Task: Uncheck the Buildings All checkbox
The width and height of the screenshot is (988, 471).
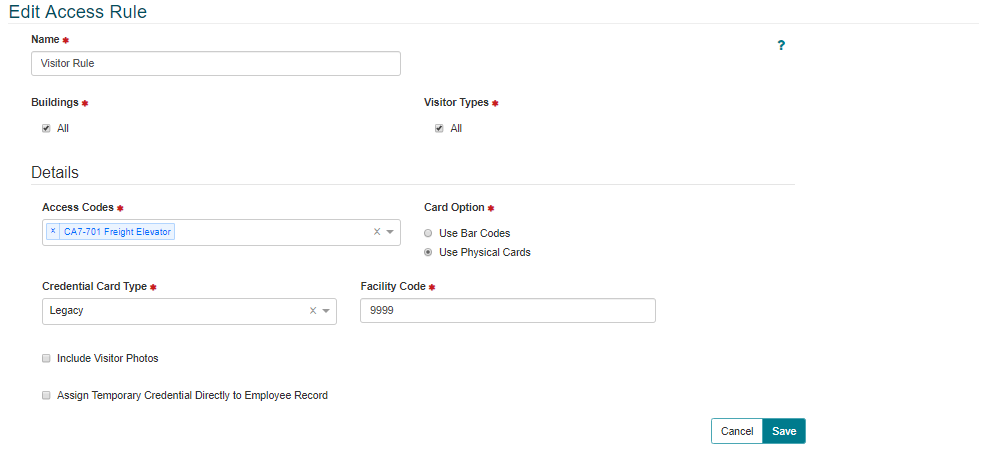Action: coord(46,128)
